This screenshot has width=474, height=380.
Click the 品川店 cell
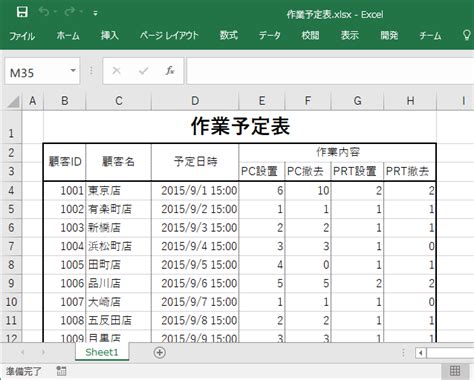119,284
